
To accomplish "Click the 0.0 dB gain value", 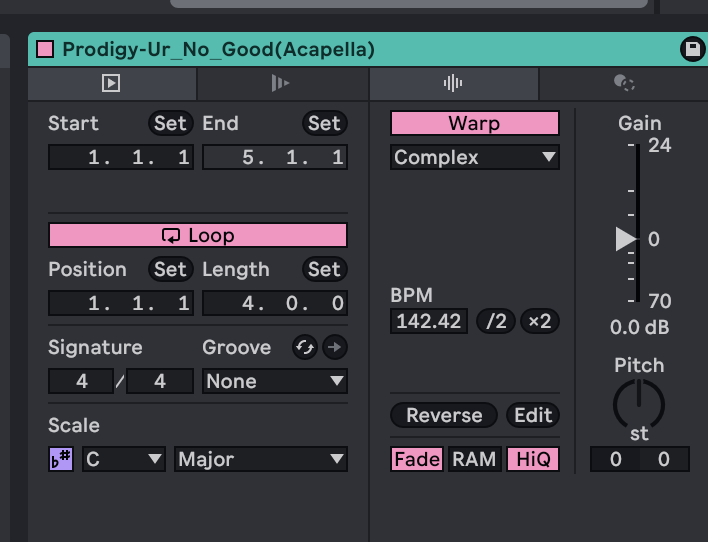I will (x=639, y=327).
